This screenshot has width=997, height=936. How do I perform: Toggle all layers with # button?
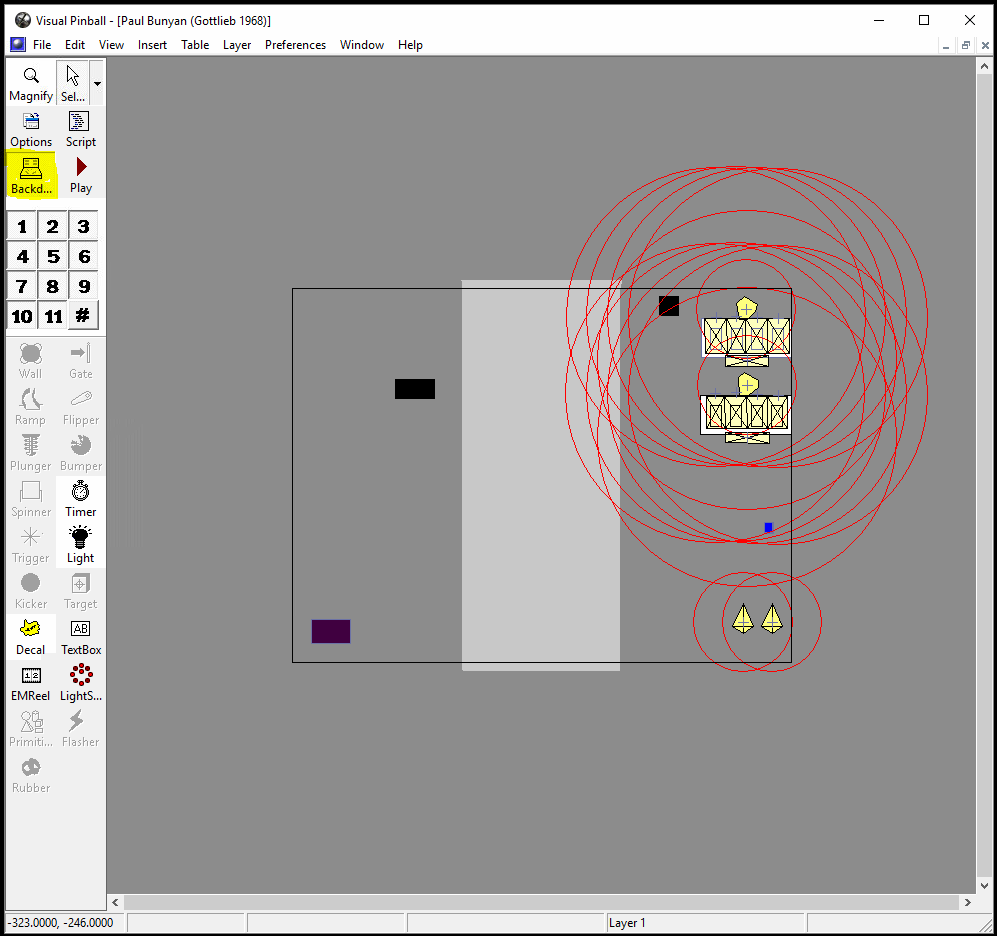[x=83, y=316]
